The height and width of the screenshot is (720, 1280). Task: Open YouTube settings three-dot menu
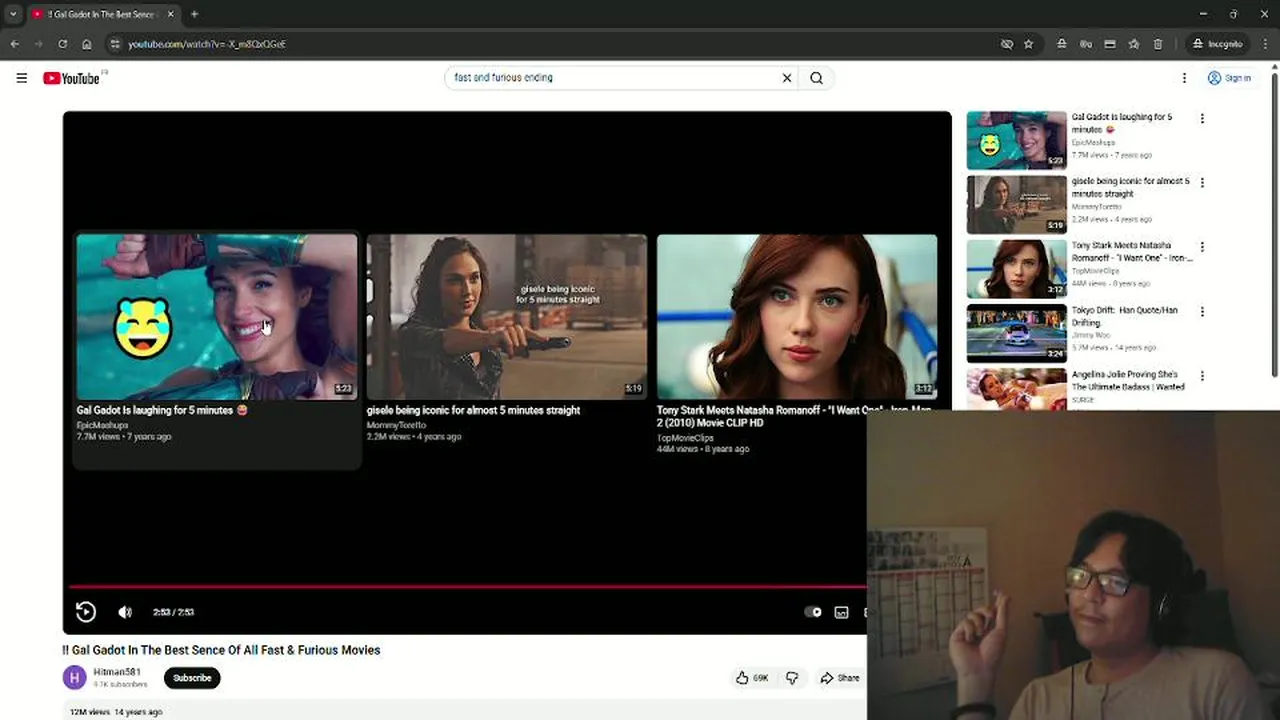[1184, 78]
